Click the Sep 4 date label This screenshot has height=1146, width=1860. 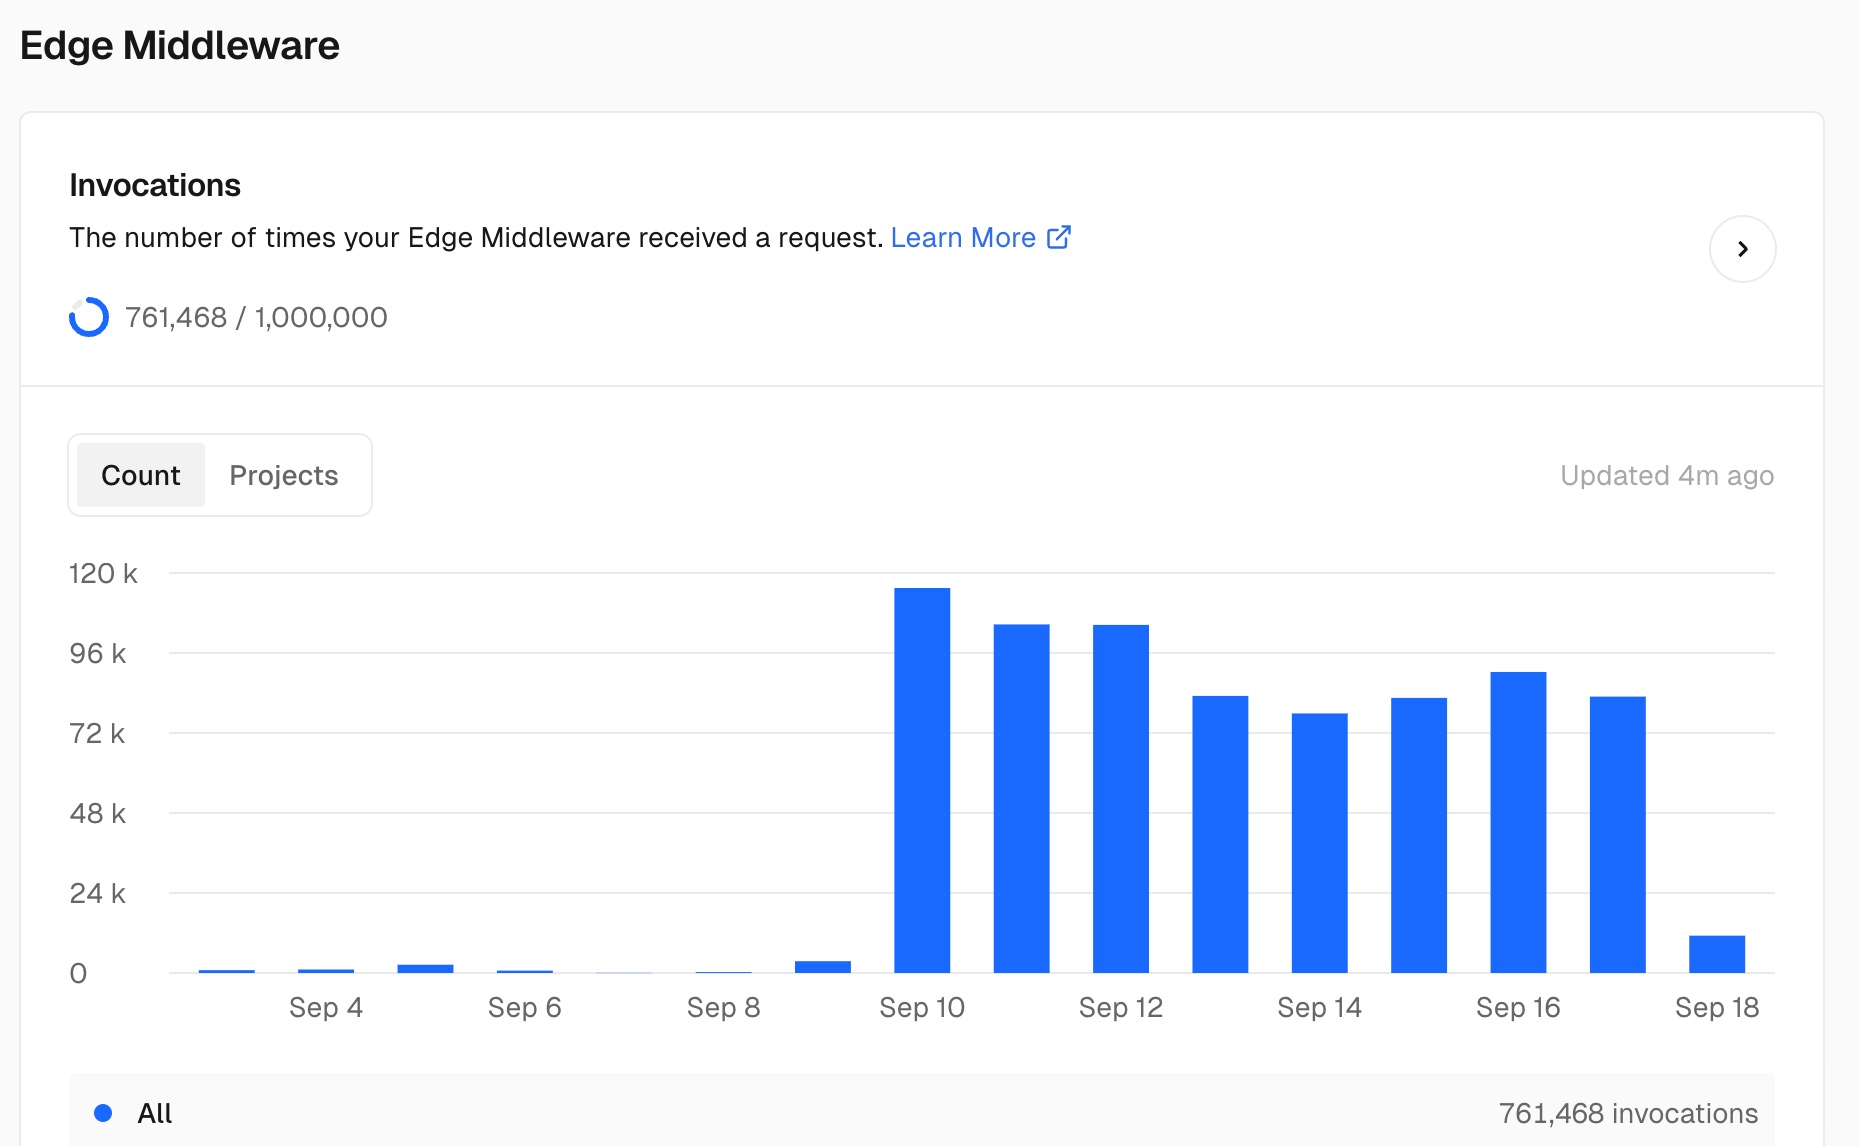pyautogui.click(x=326, y=1007)
